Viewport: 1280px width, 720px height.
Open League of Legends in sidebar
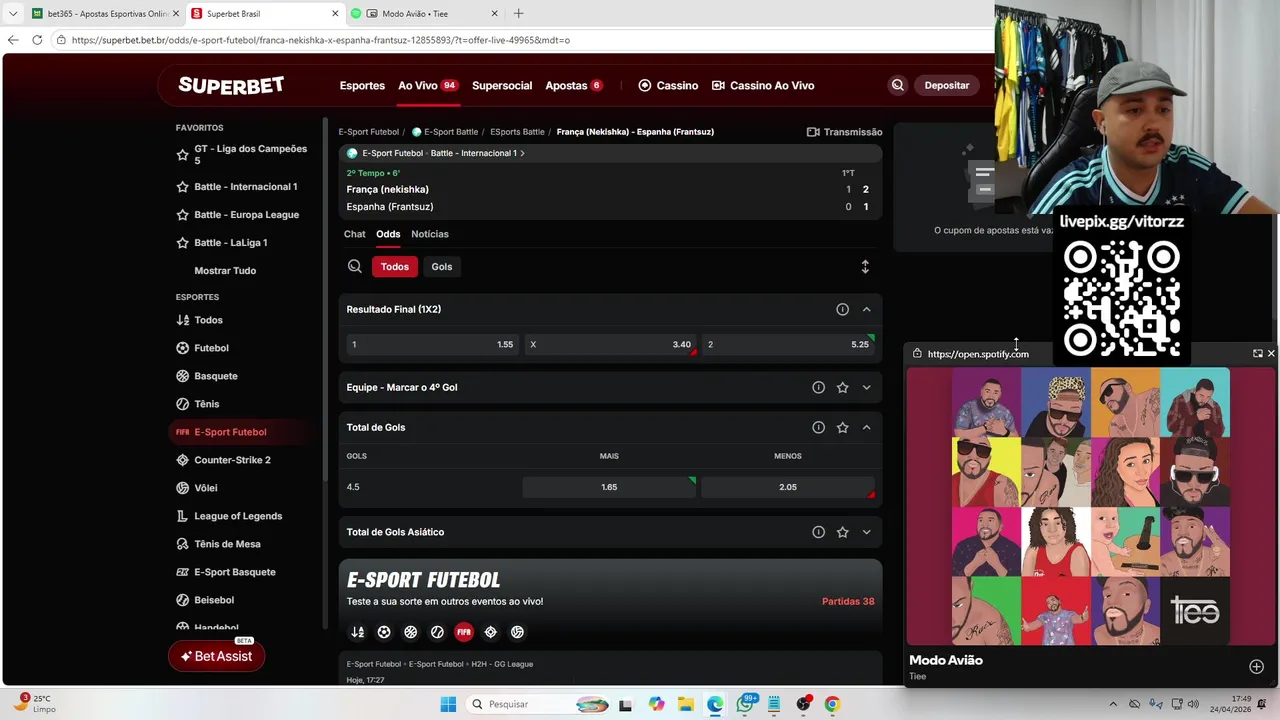(238, 516)
